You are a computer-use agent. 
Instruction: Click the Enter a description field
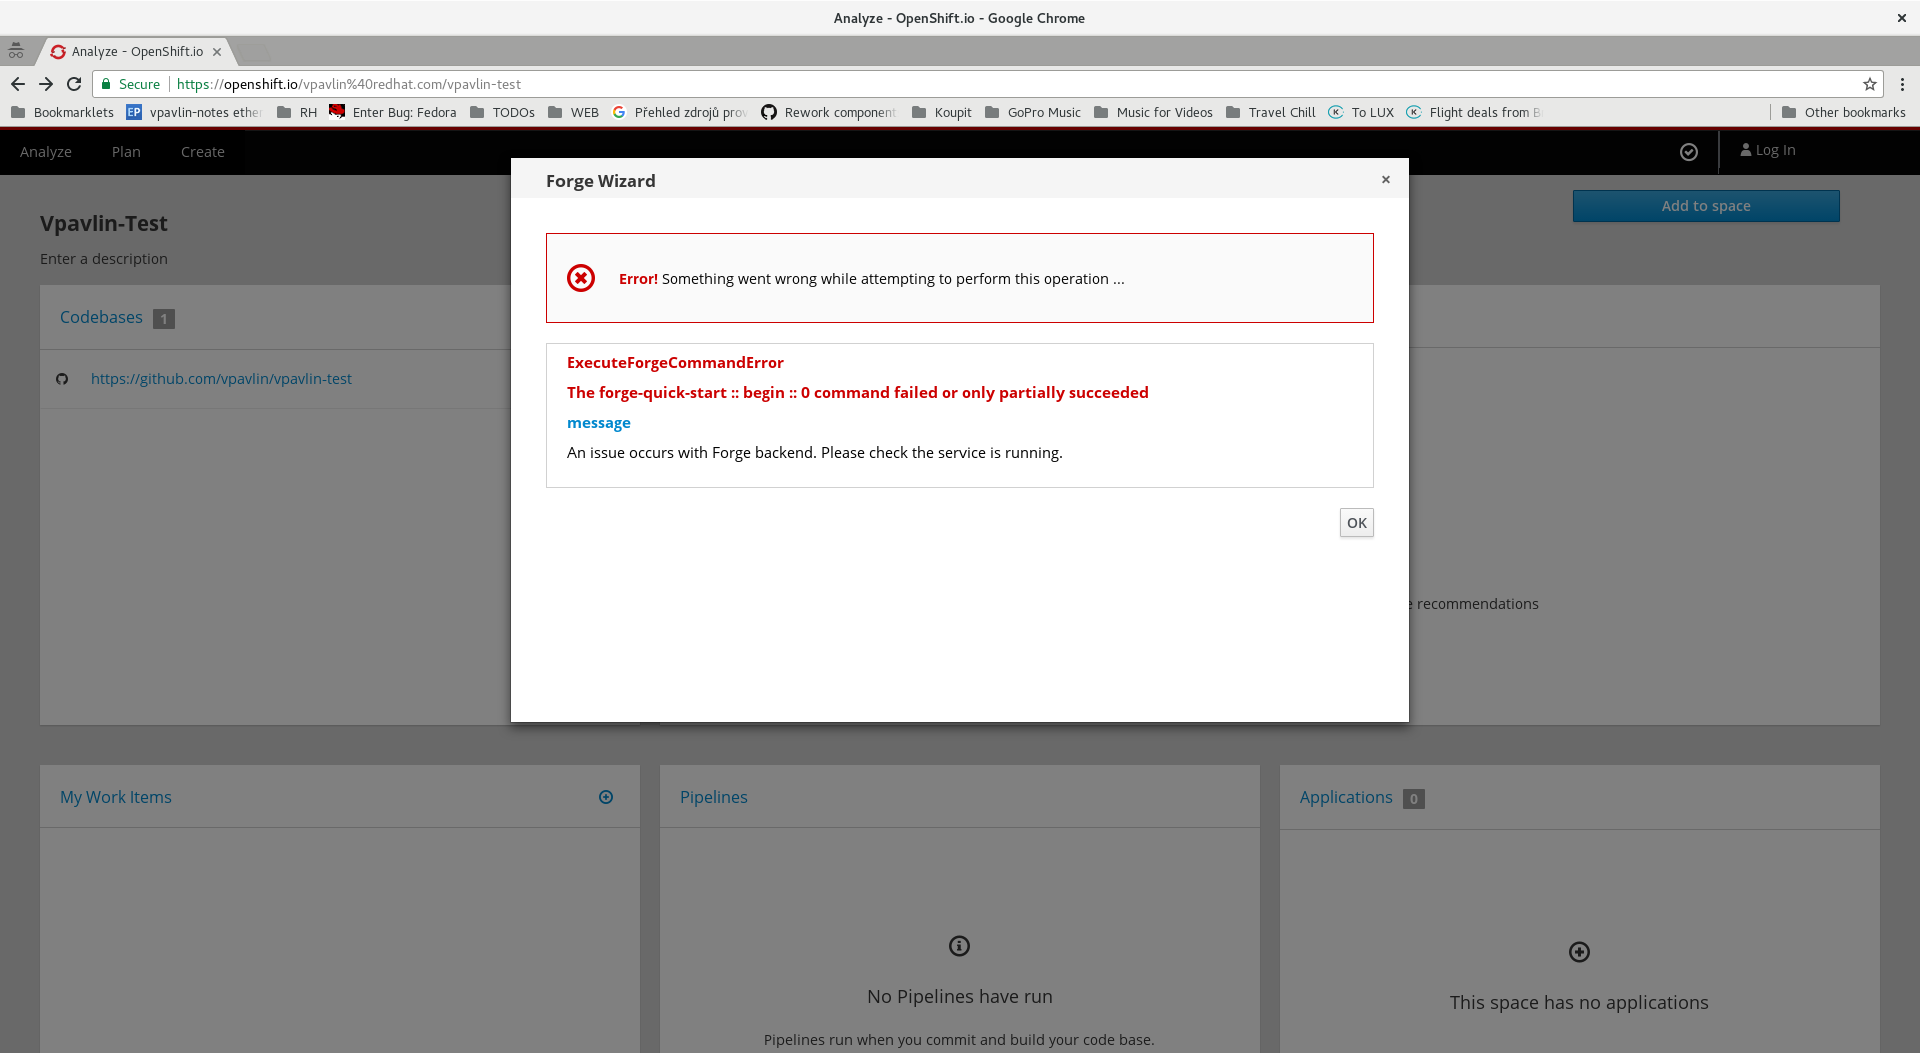(x=103, y=258)
